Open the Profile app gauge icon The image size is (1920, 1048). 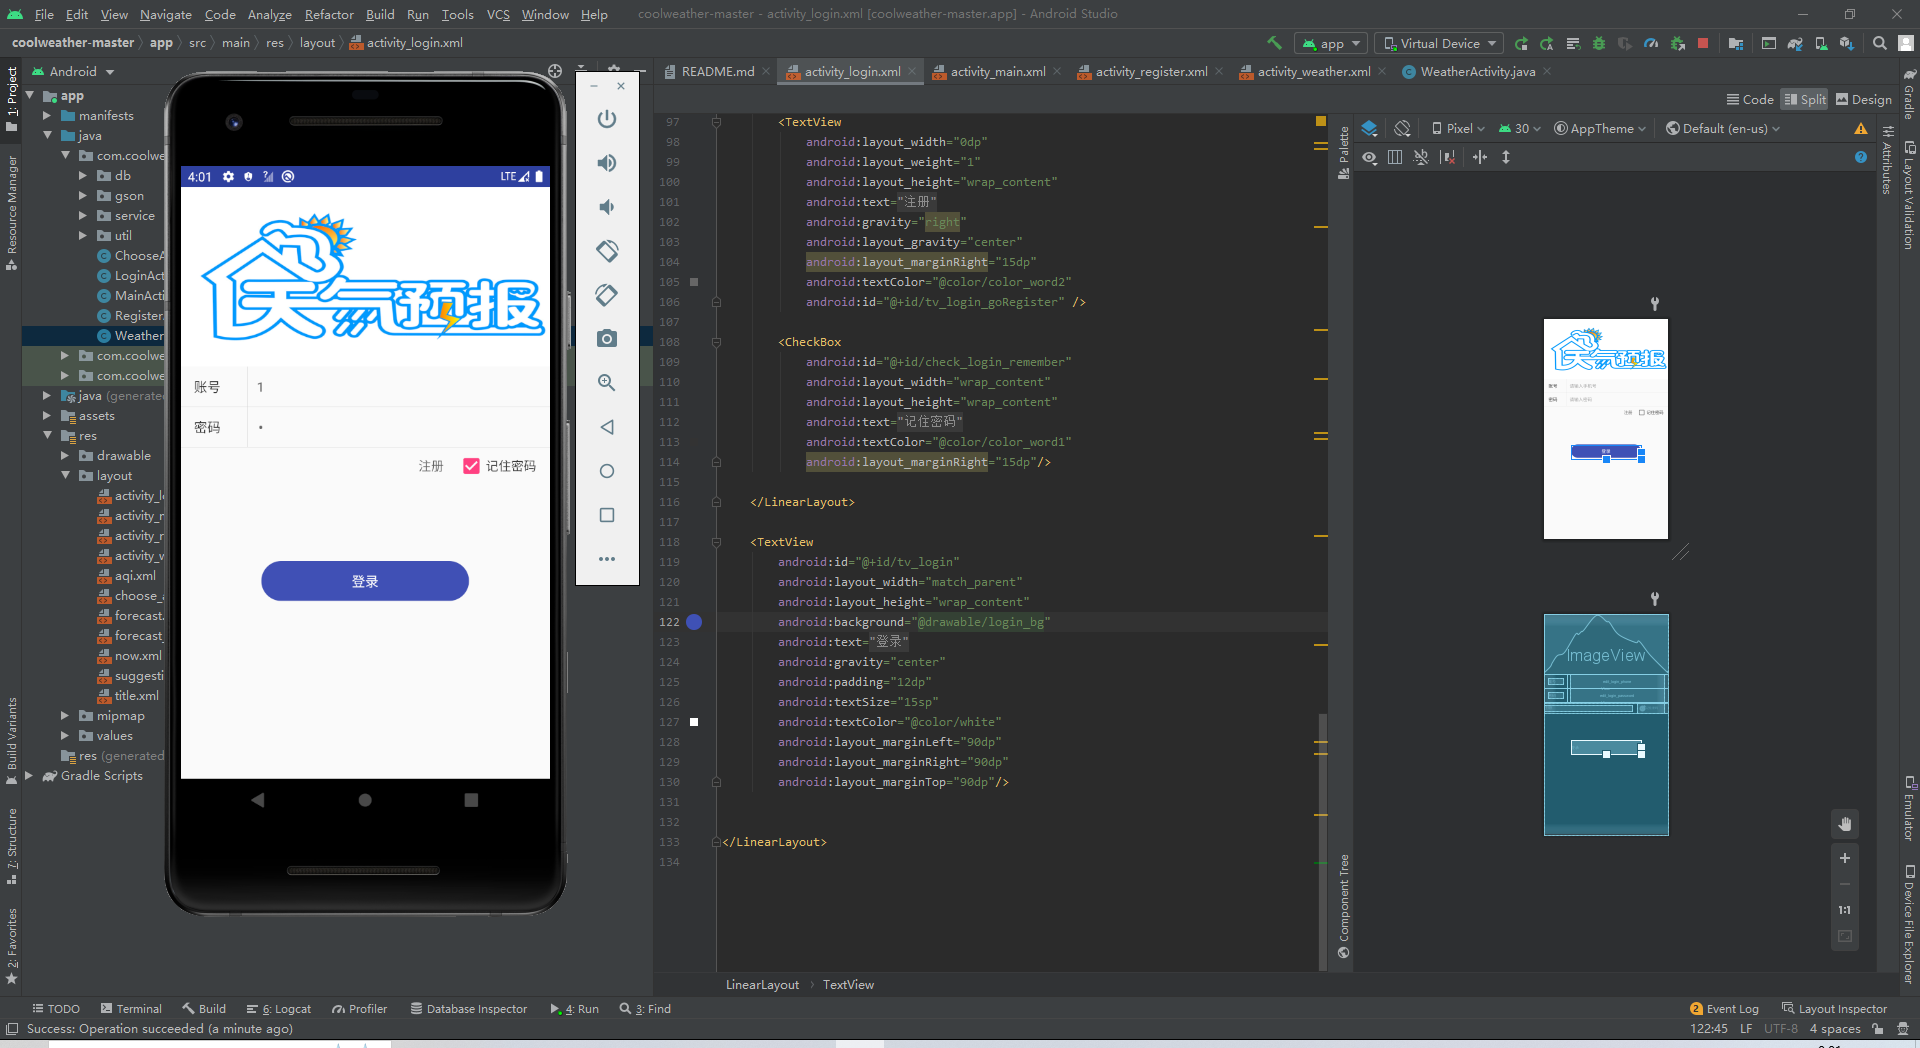[1651, 43]
